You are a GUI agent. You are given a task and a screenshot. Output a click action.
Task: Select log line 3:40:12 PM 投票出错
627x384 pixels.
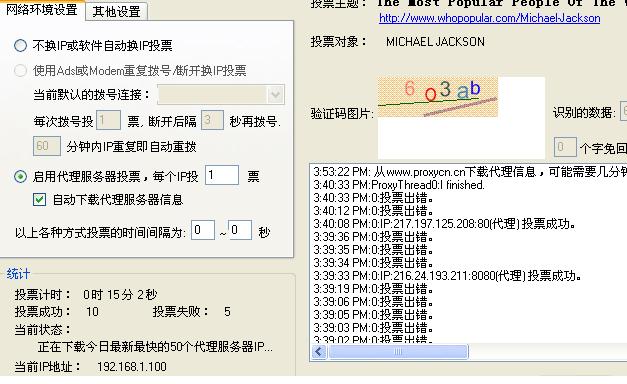click(373, 211)
